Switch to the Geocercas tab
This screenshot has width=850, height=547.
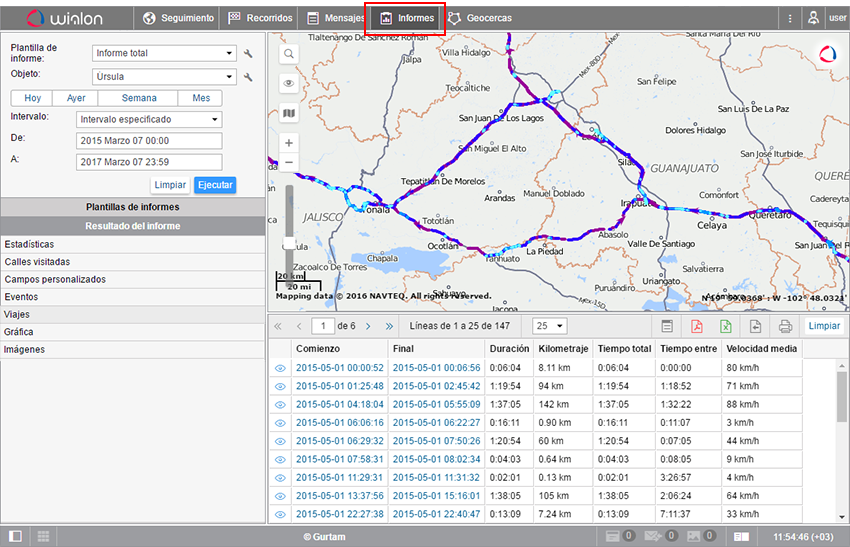coord(481,18)
